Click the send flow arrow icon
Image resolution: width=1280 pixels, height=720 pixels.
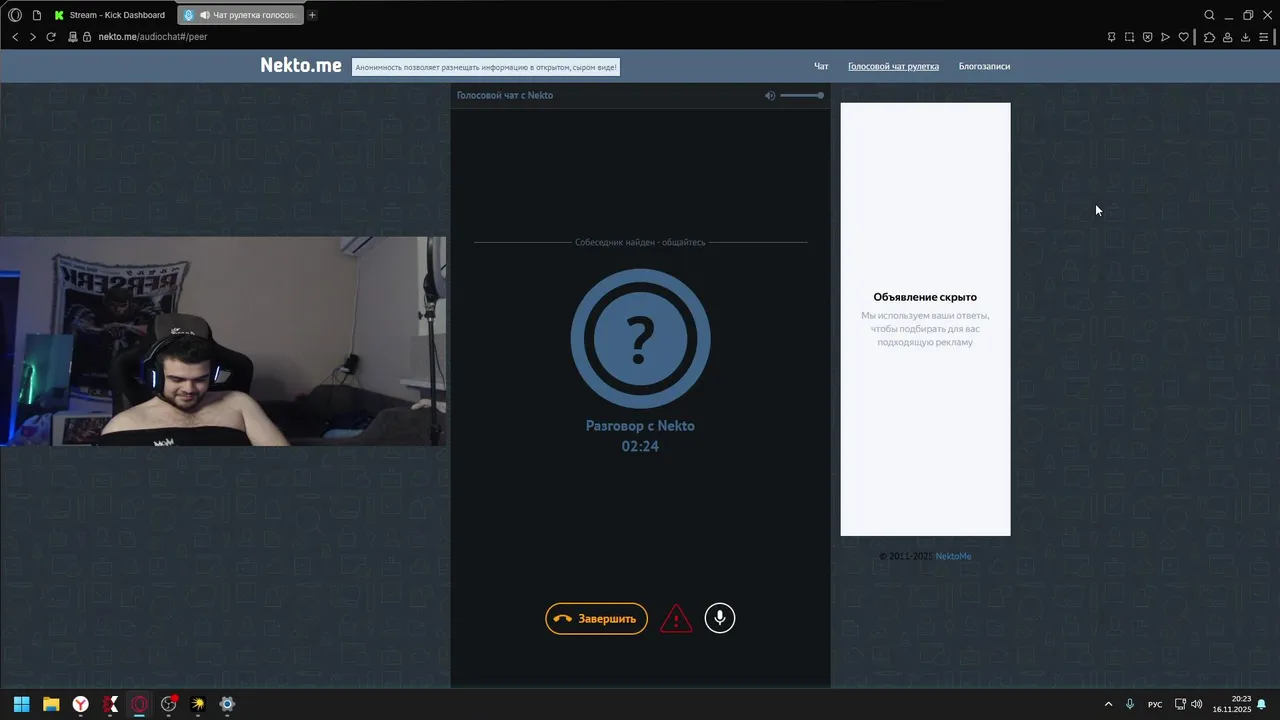point(1165,37)
